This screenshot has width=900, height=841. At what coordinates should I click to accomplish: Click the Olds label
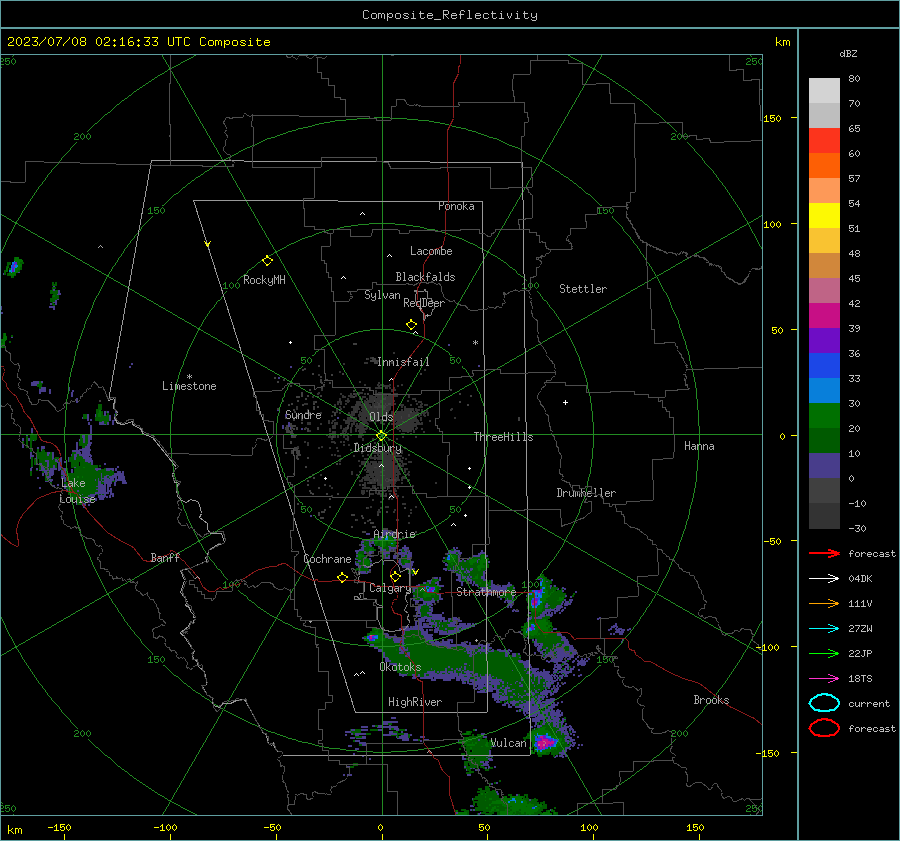[381, 417]
